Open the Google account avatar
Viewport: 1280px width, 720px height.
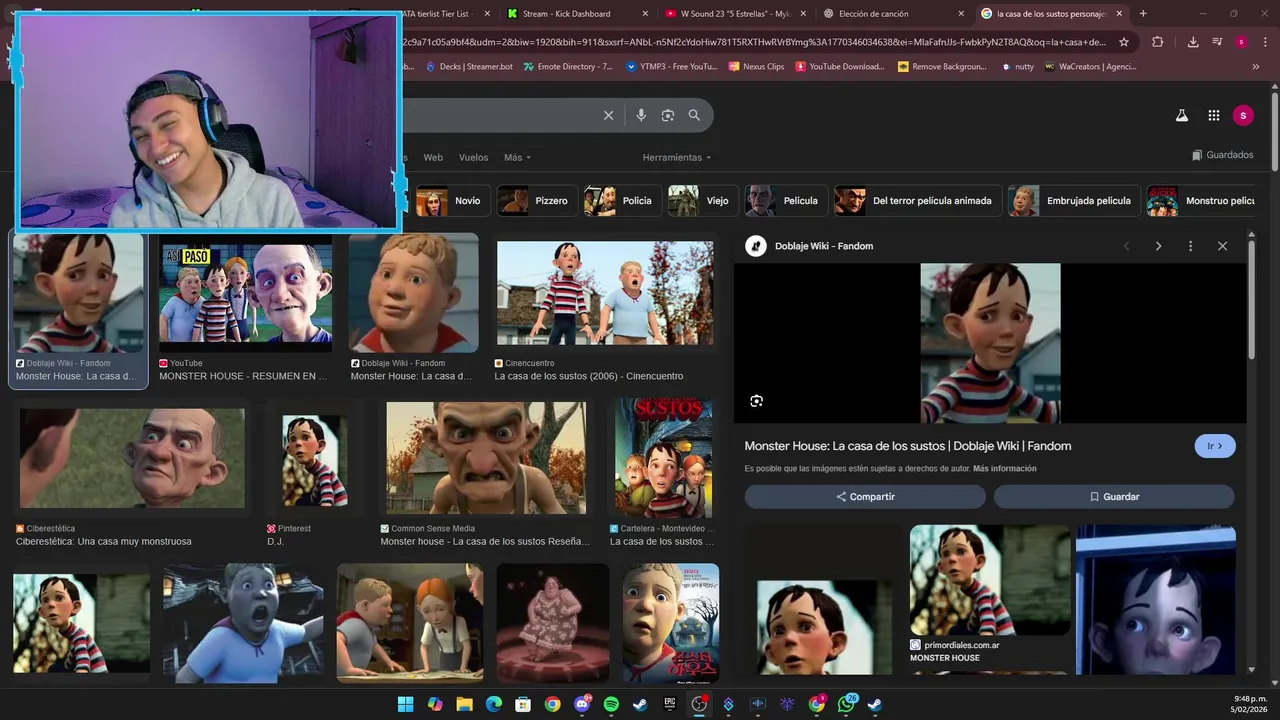[x=1243, y=115]
